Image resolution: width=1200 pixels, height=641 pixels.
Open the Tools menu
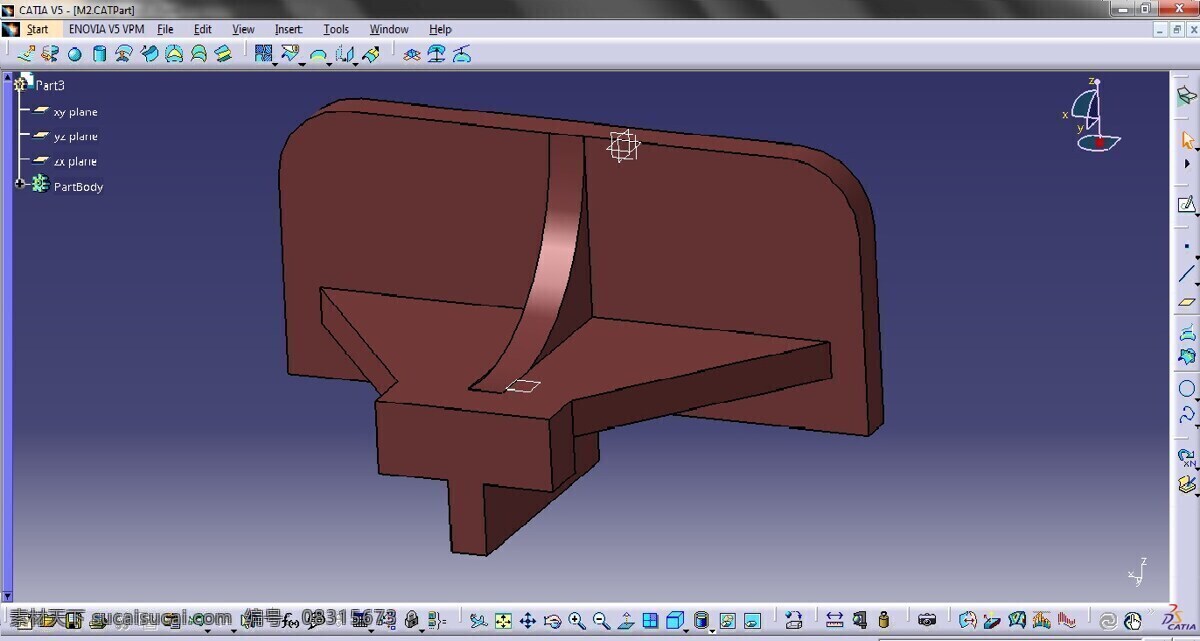tap(336, 29)
